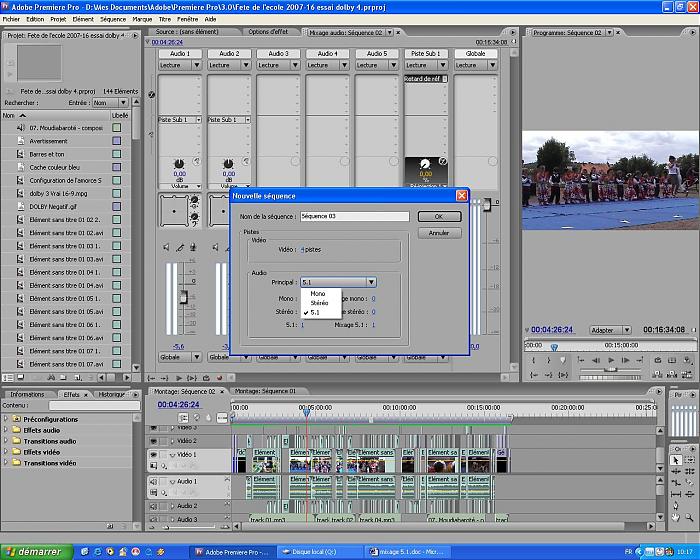Close the Nouvelle séquence dialog
The width and height of the screenshot is (700, 560).
(462, 196)
